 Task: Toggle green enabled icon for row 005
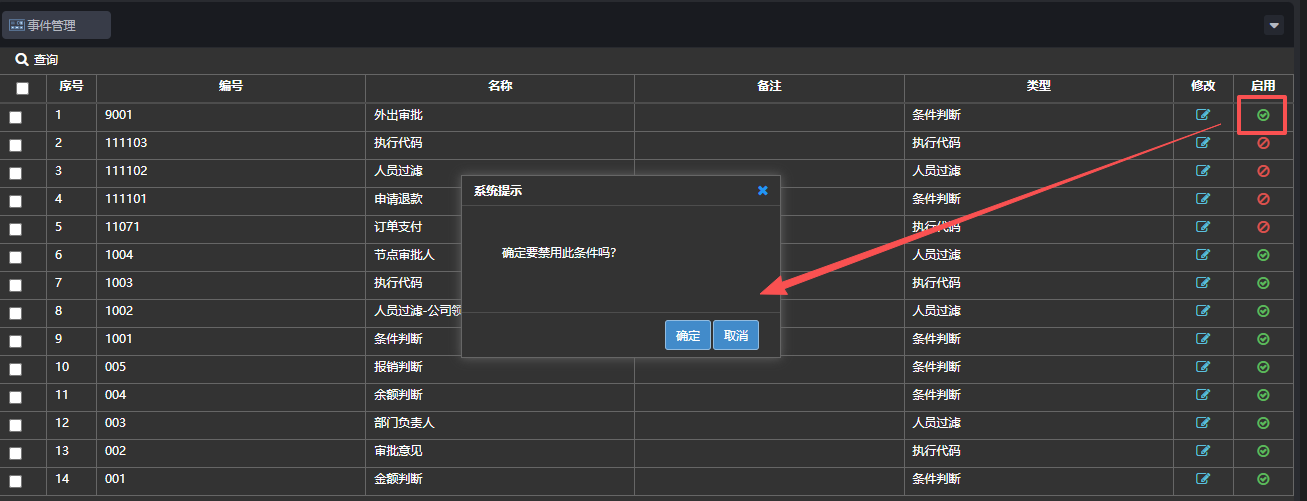(x=1263, y=367)
